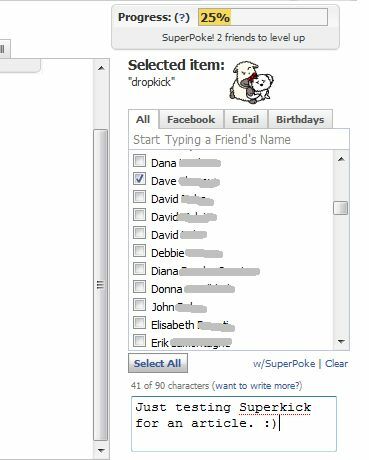Screen dimensions: 369x460
Task: Click friend list scroll down arrow
Action: 341,341
